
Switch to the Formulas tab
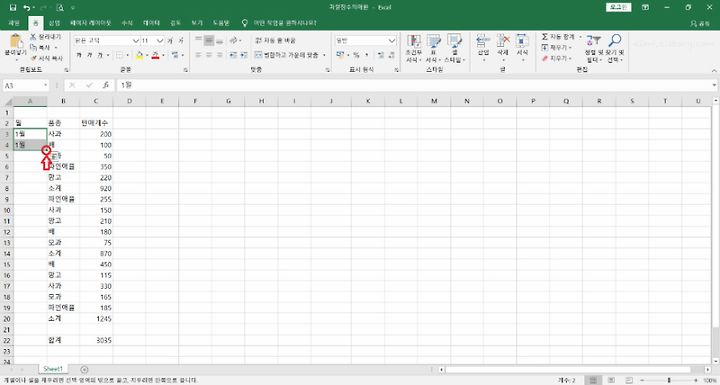pyautogui.click(x=127, y=23)
